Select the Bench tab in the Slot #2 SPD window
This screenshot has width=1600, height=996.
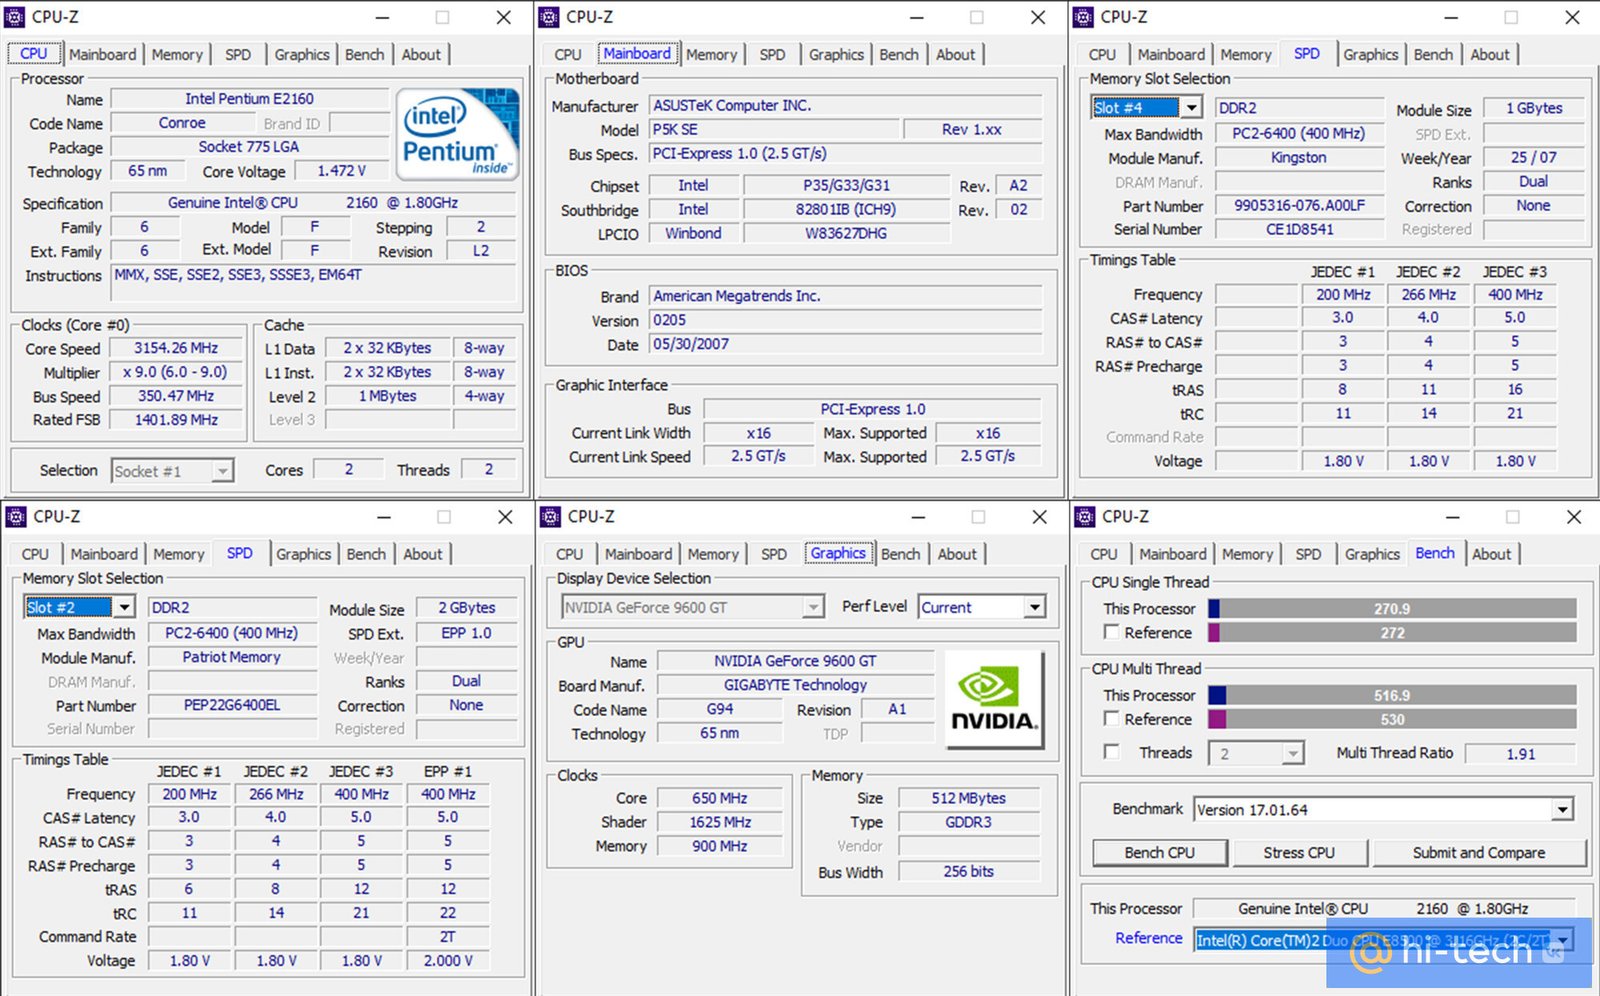pyautogui.click(x=366, y=554)
